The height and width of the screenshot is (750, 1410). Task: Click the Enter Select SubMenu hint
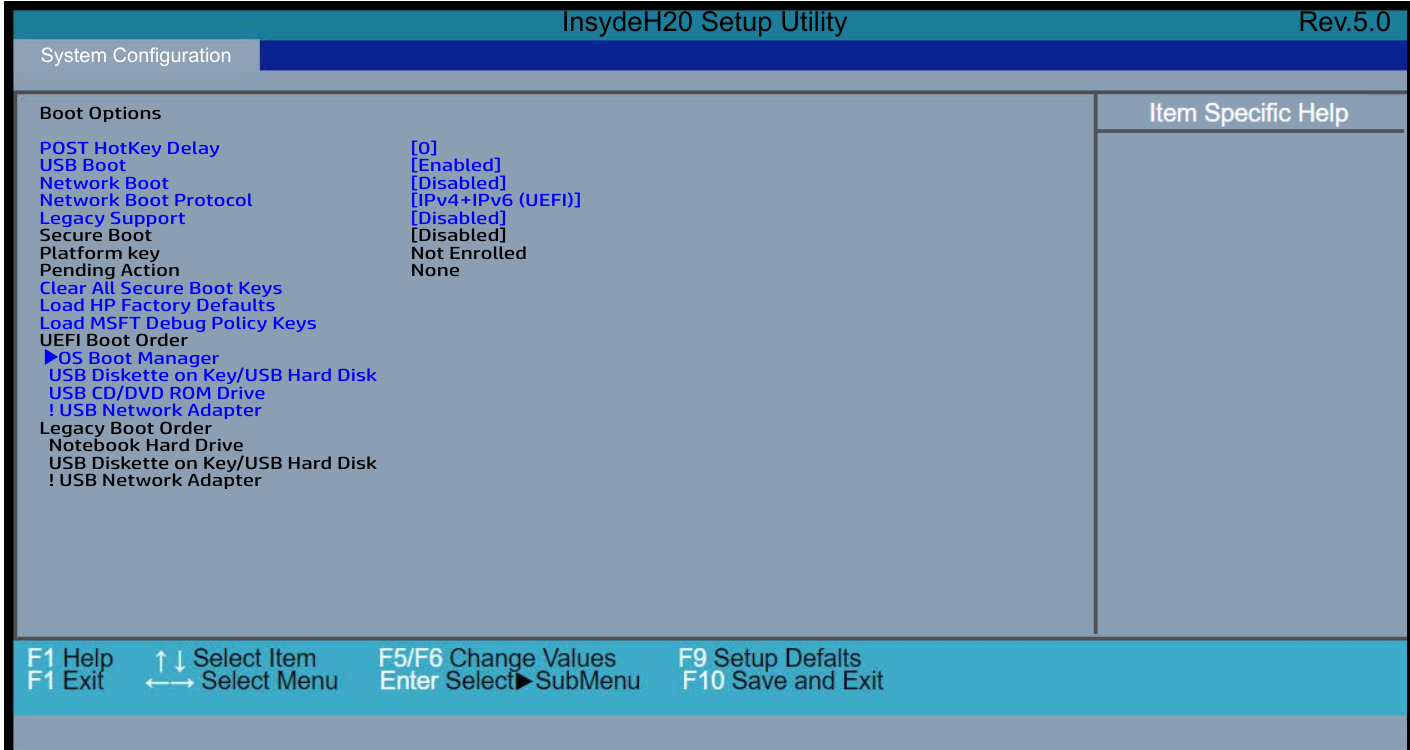pos(510,682)
